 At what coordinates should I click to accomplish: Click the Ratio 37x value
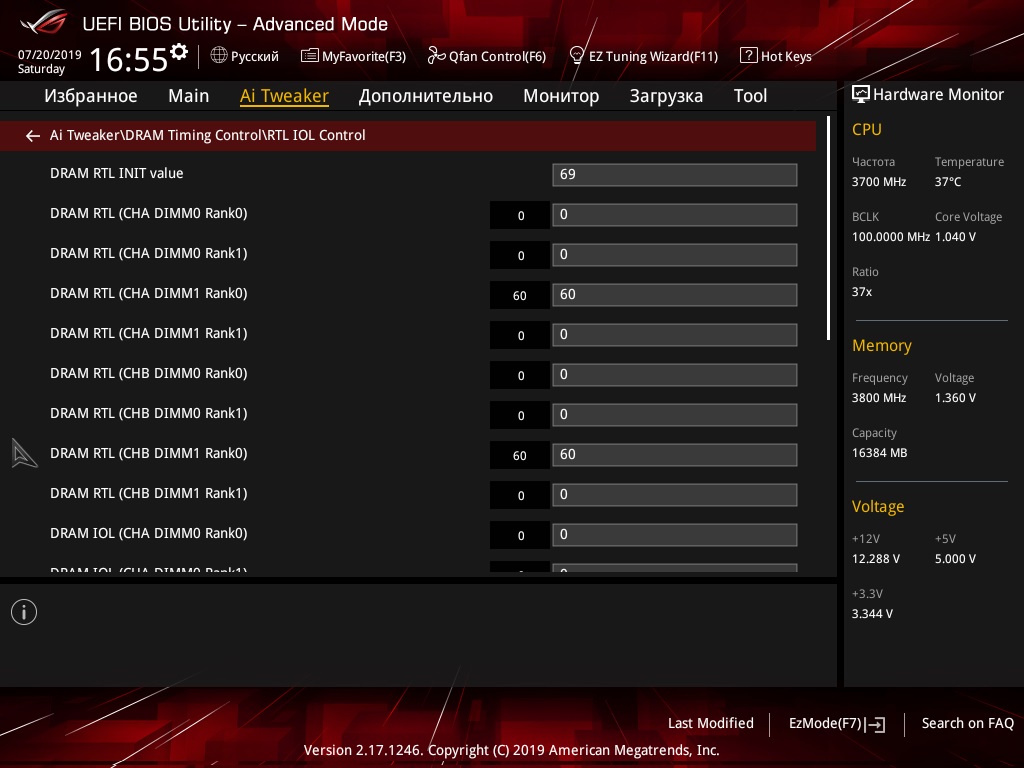tap(862, 292)
